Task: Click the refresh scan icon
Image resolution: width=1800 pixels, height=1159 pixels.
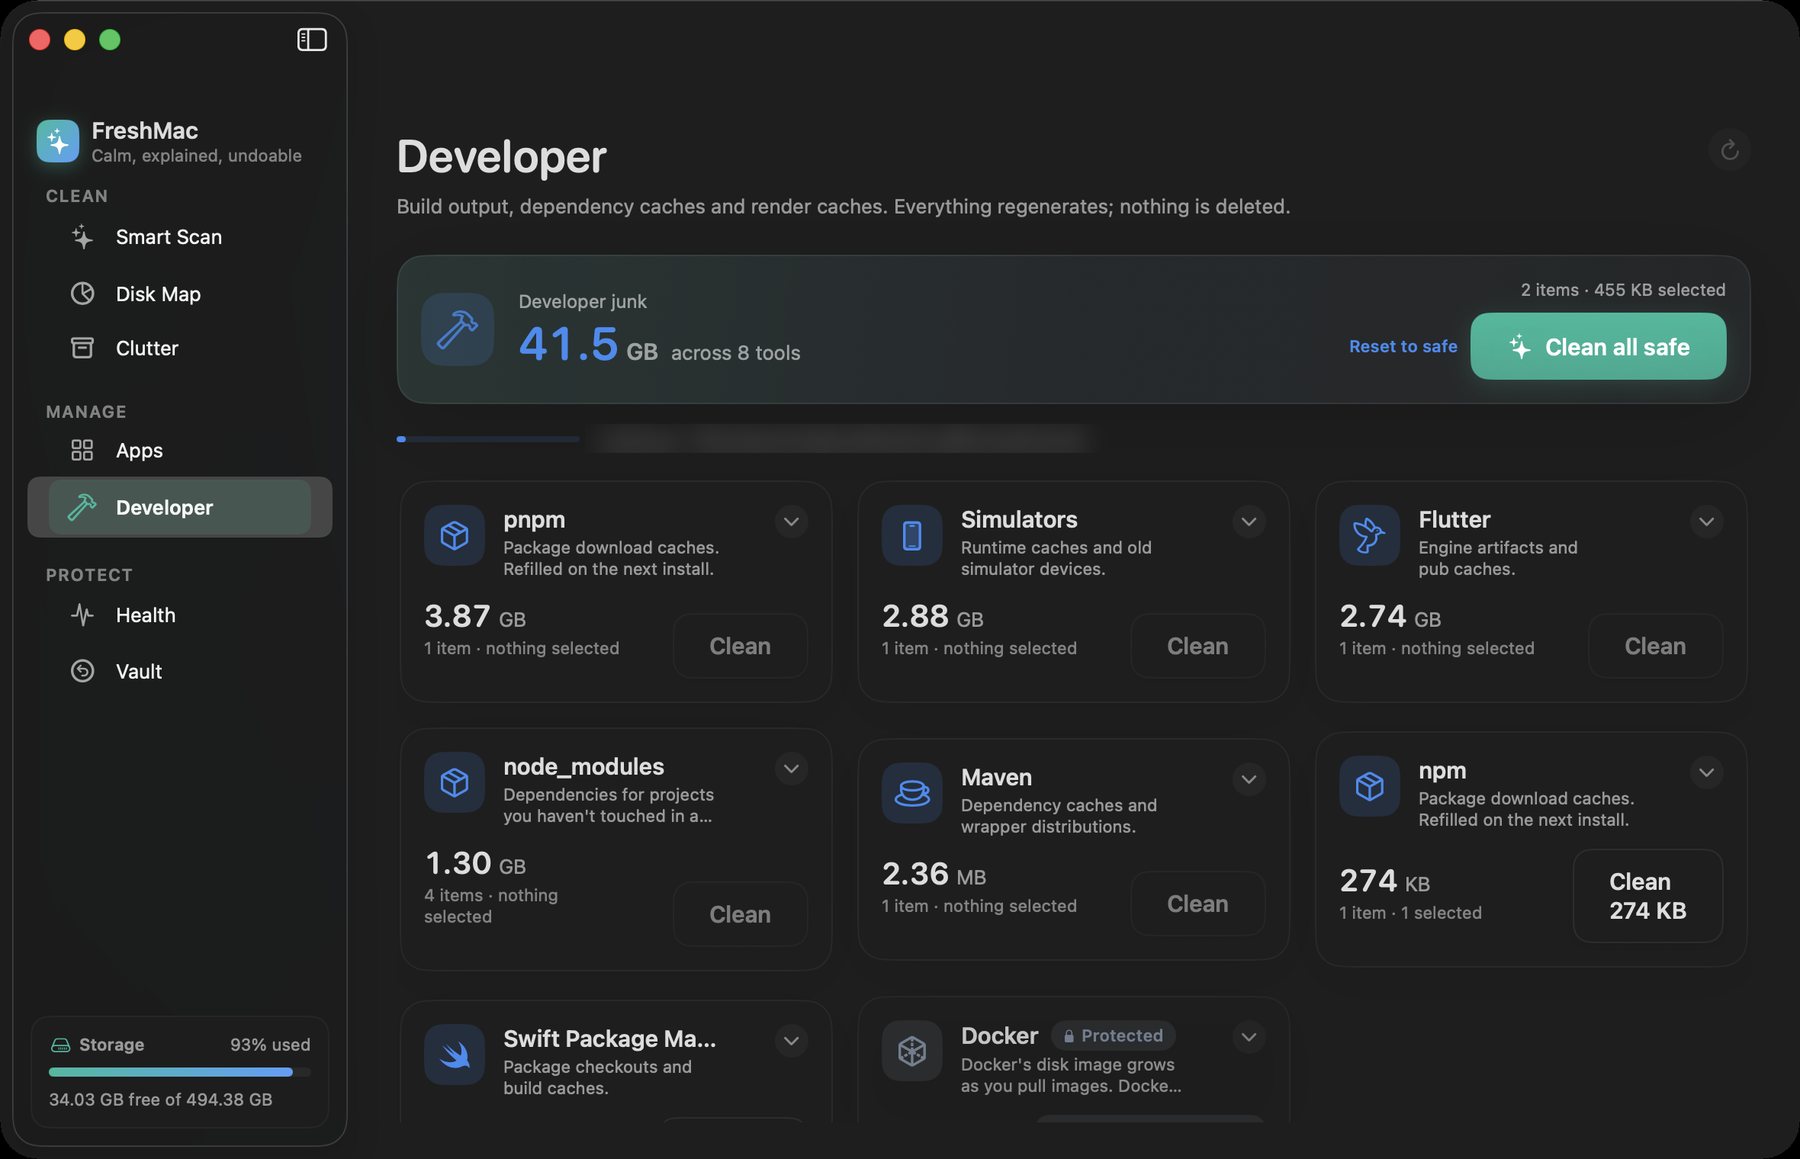Action: (x=1729, y=151)
